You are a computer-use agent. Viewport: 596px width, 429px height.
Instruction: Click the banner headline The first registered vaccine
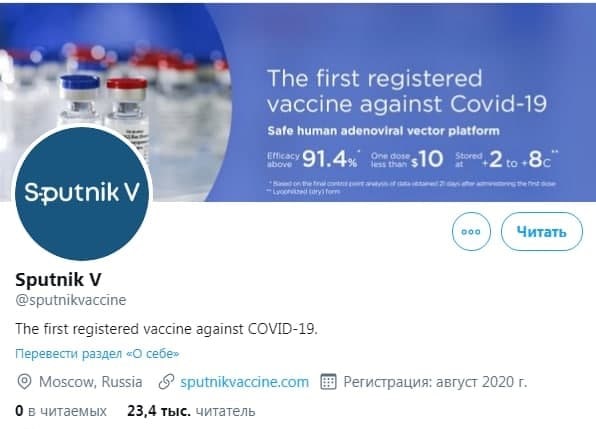[x=407, y=91]
